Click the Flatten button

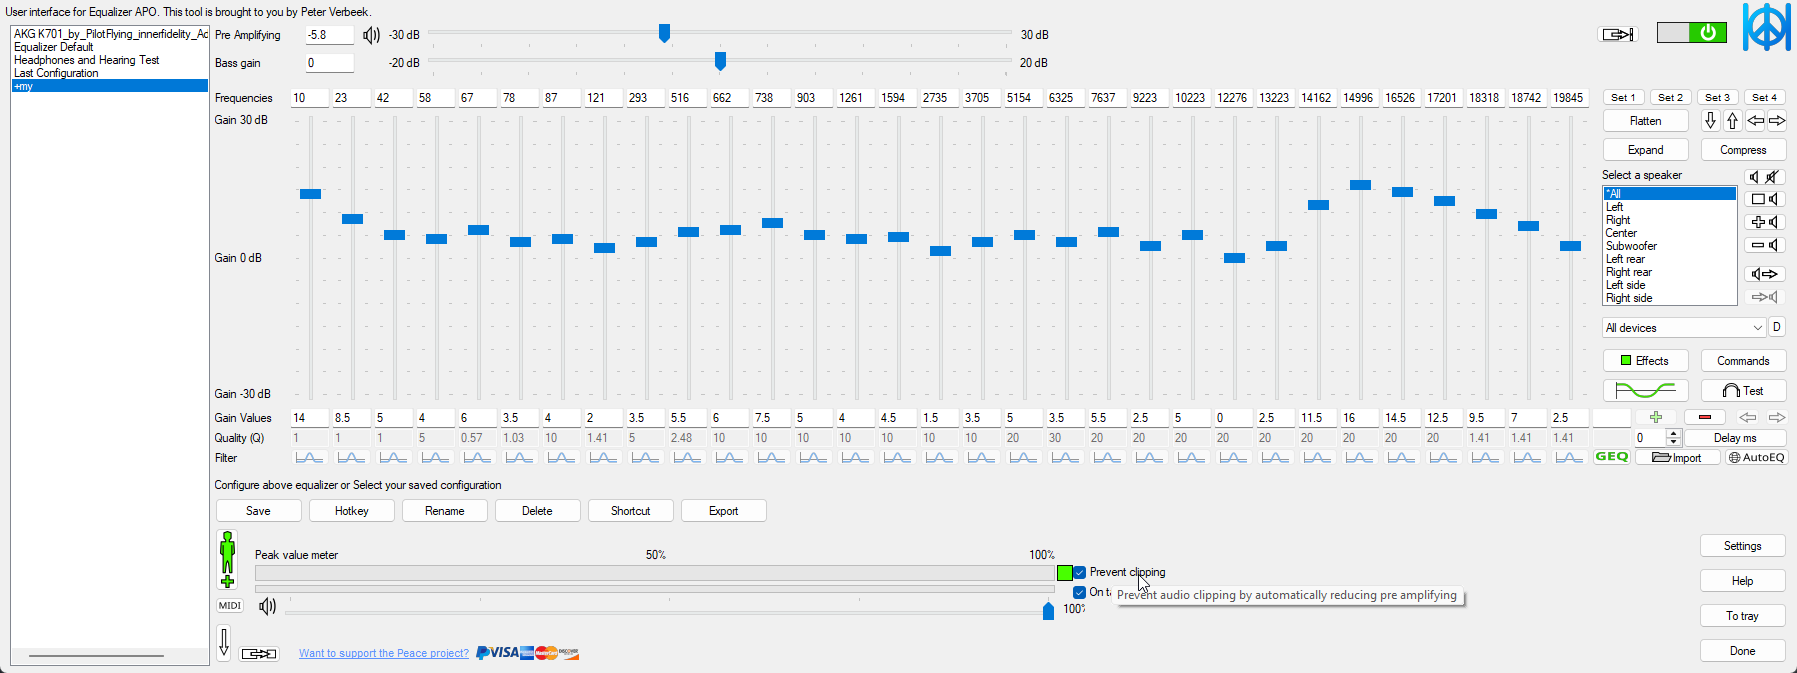1645,121
